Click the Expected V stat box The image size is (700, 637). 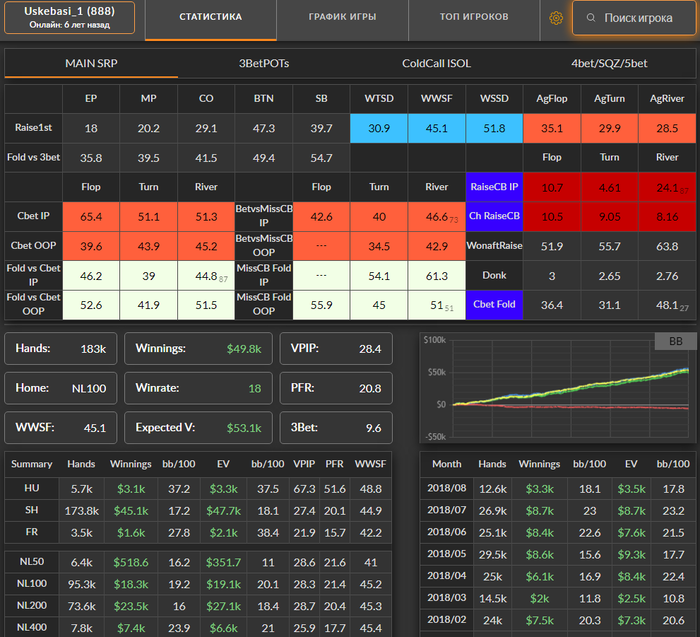[198, 427]
